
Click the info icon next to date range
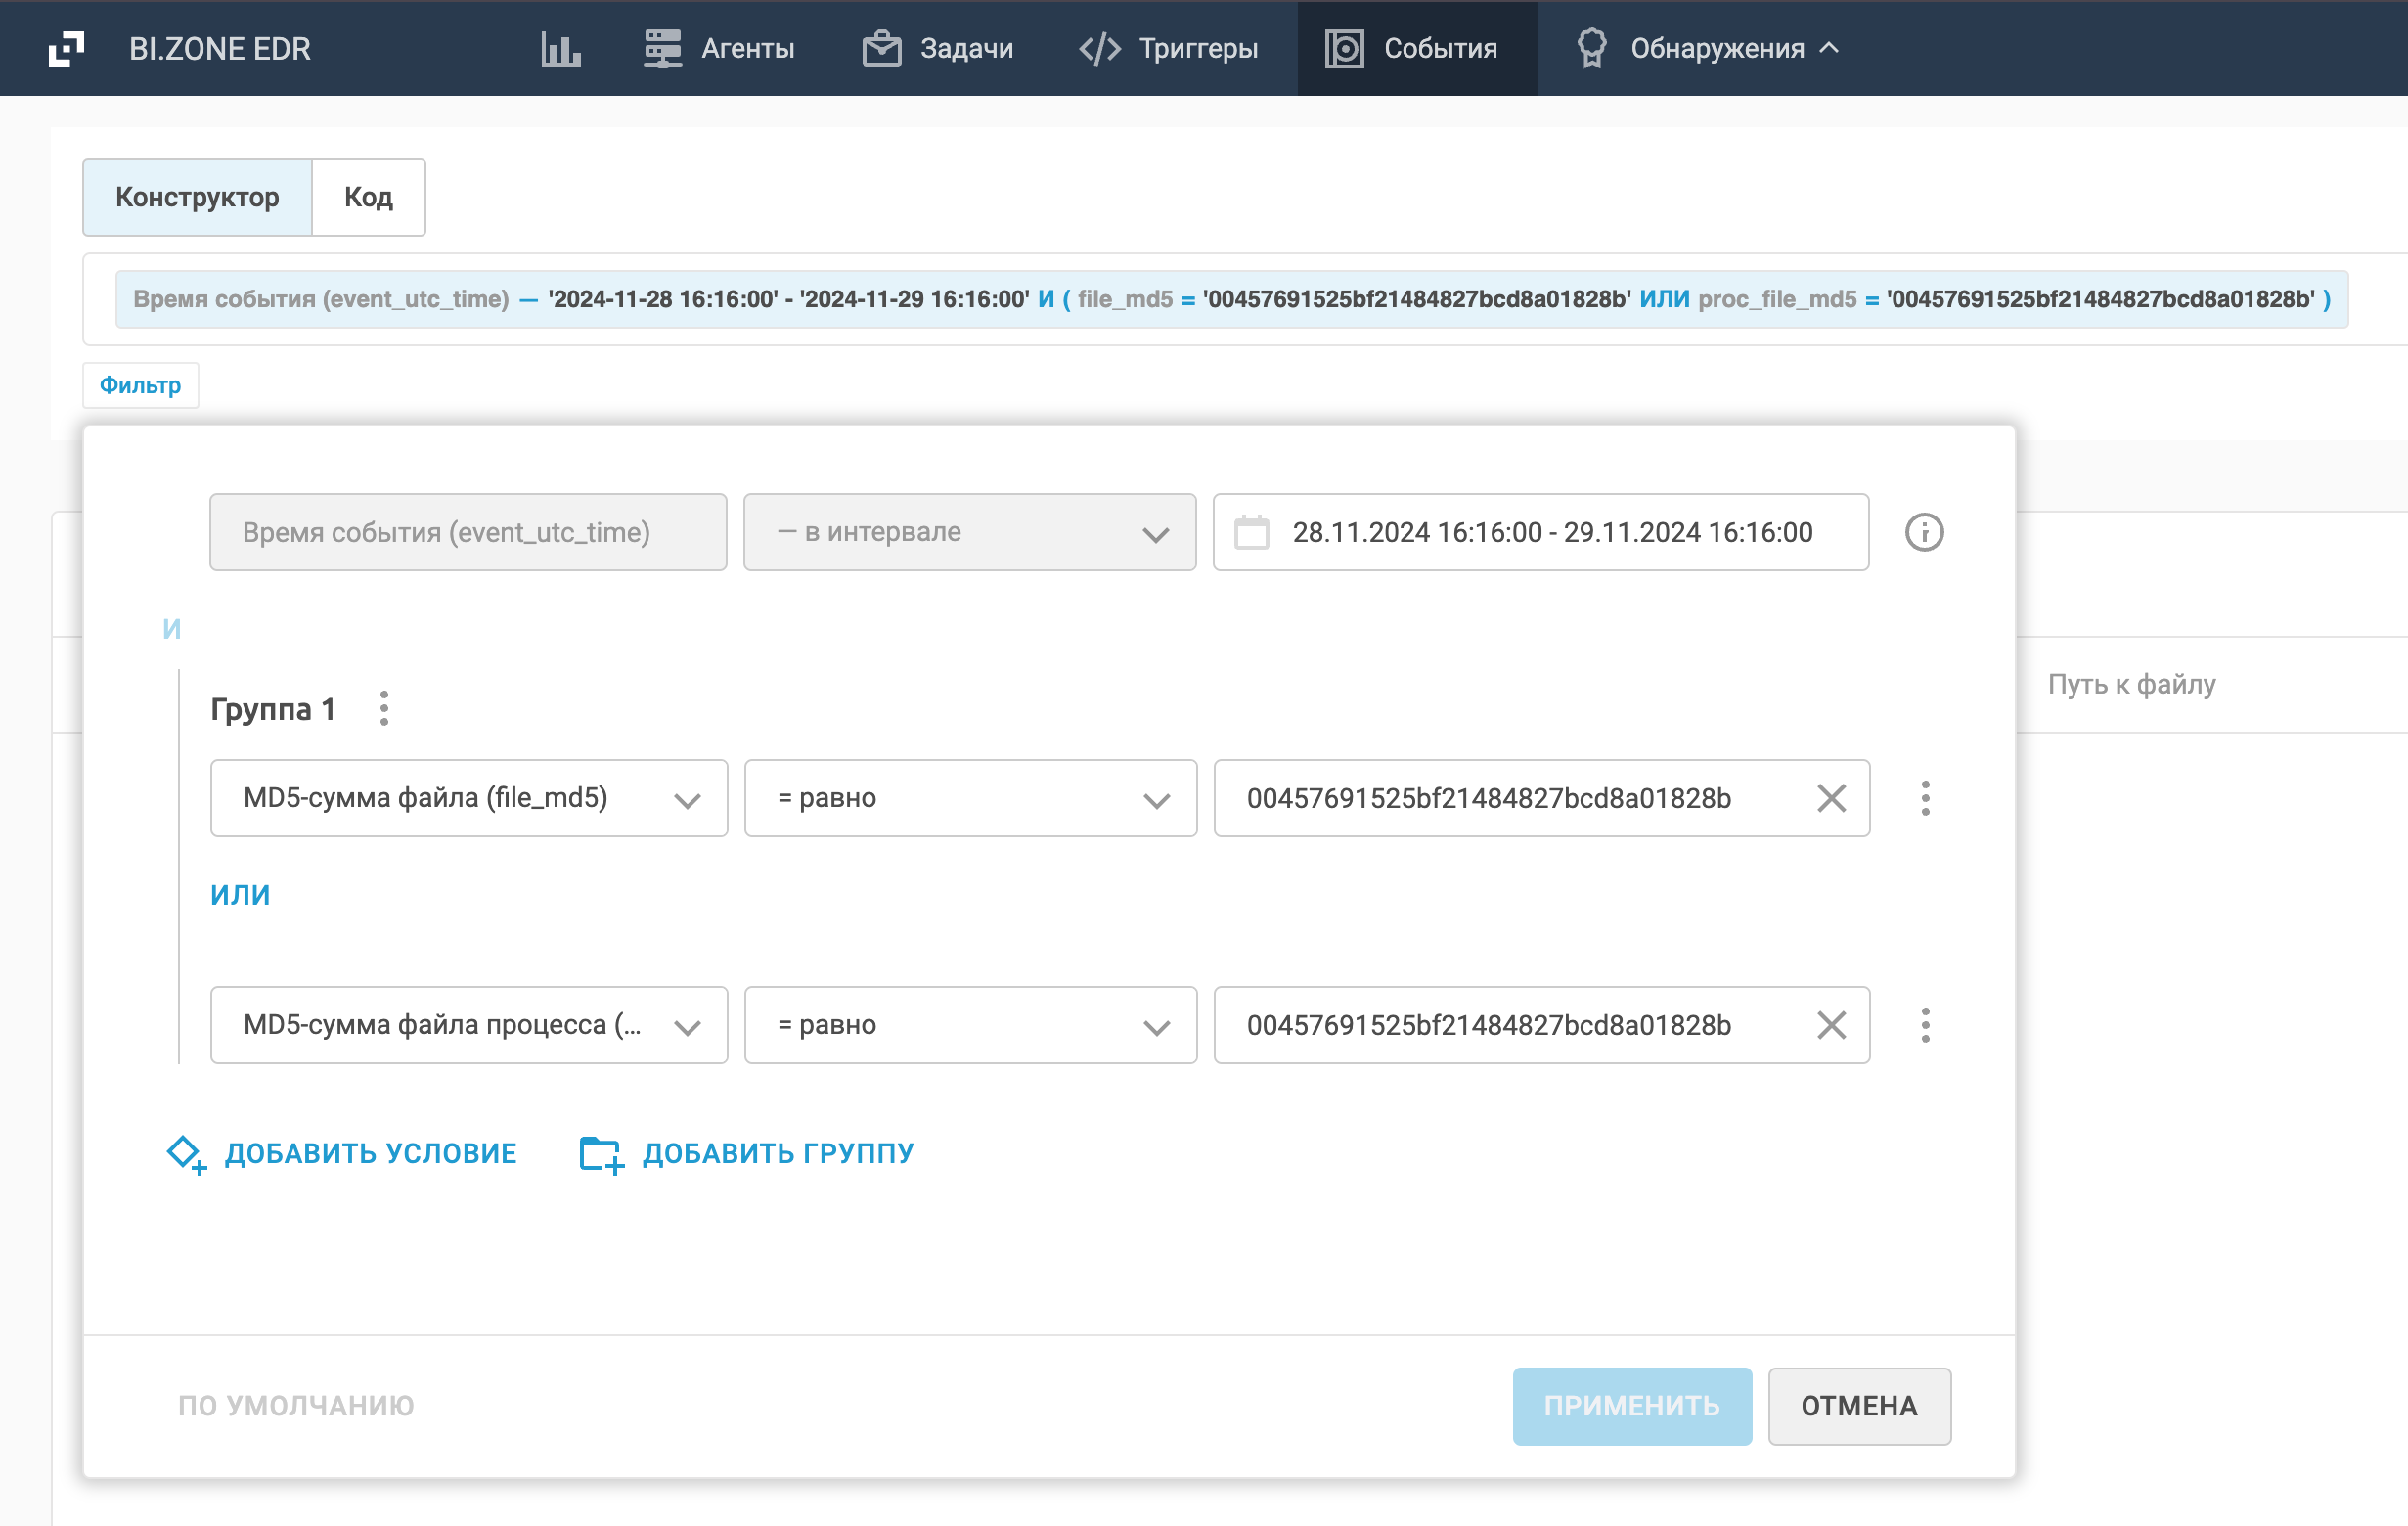tap(1923, 532)
